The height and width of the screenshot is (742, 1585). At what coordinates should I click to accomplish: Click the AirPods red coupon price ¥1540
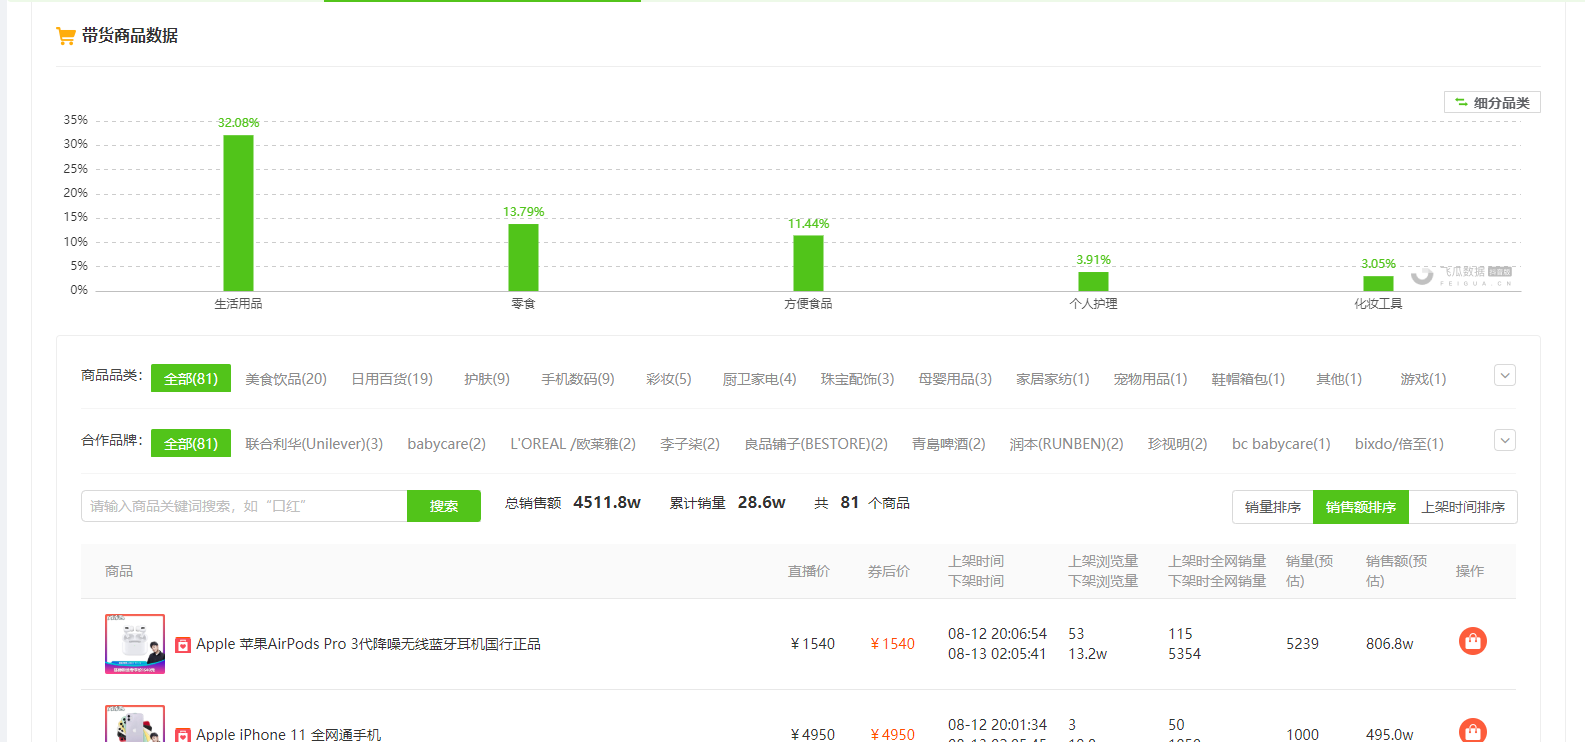[892, 644]
